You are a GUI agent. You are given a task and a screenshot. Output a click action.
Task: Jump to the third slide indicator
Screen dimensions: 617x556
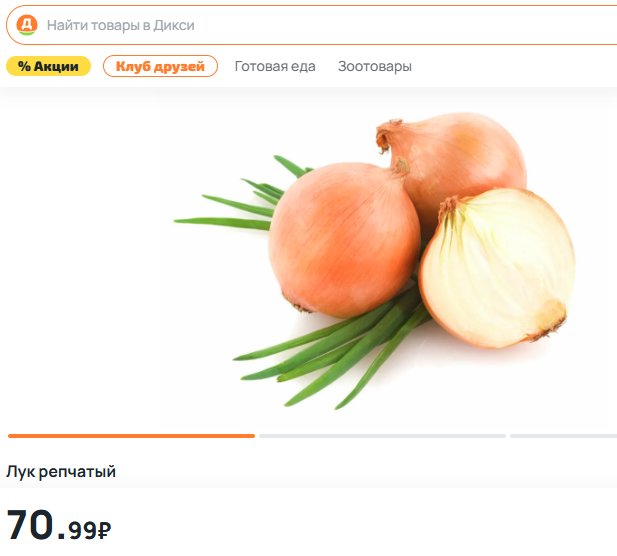click(x=563, y=436)
